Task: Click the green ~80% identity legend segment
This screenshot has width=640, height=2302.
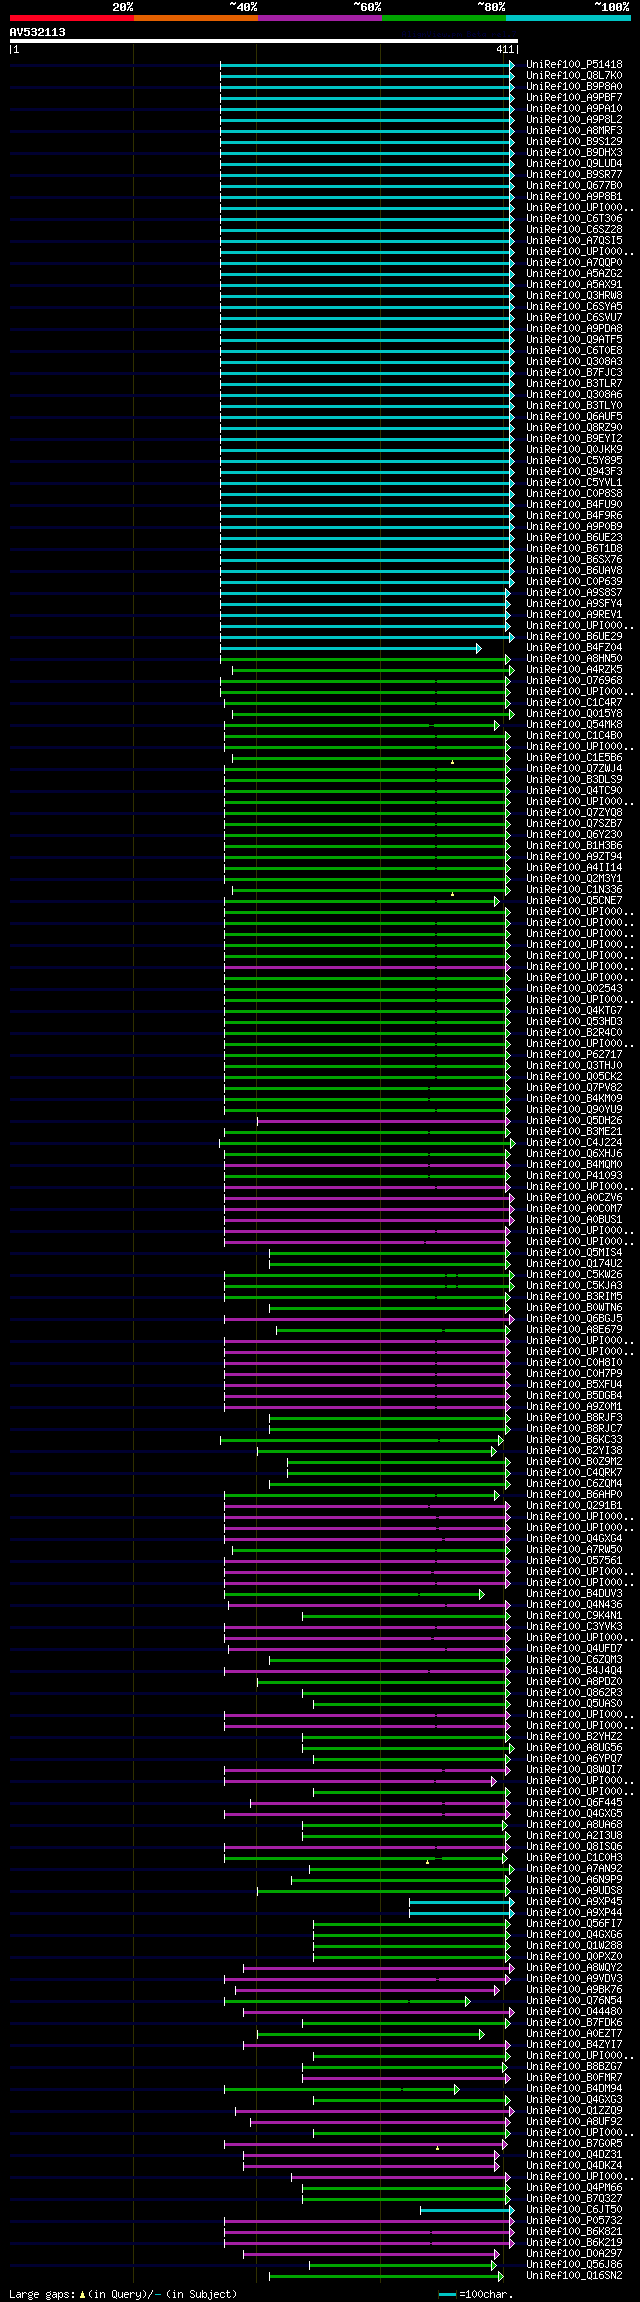Action: pyautogui.click(x=443, y=18)
